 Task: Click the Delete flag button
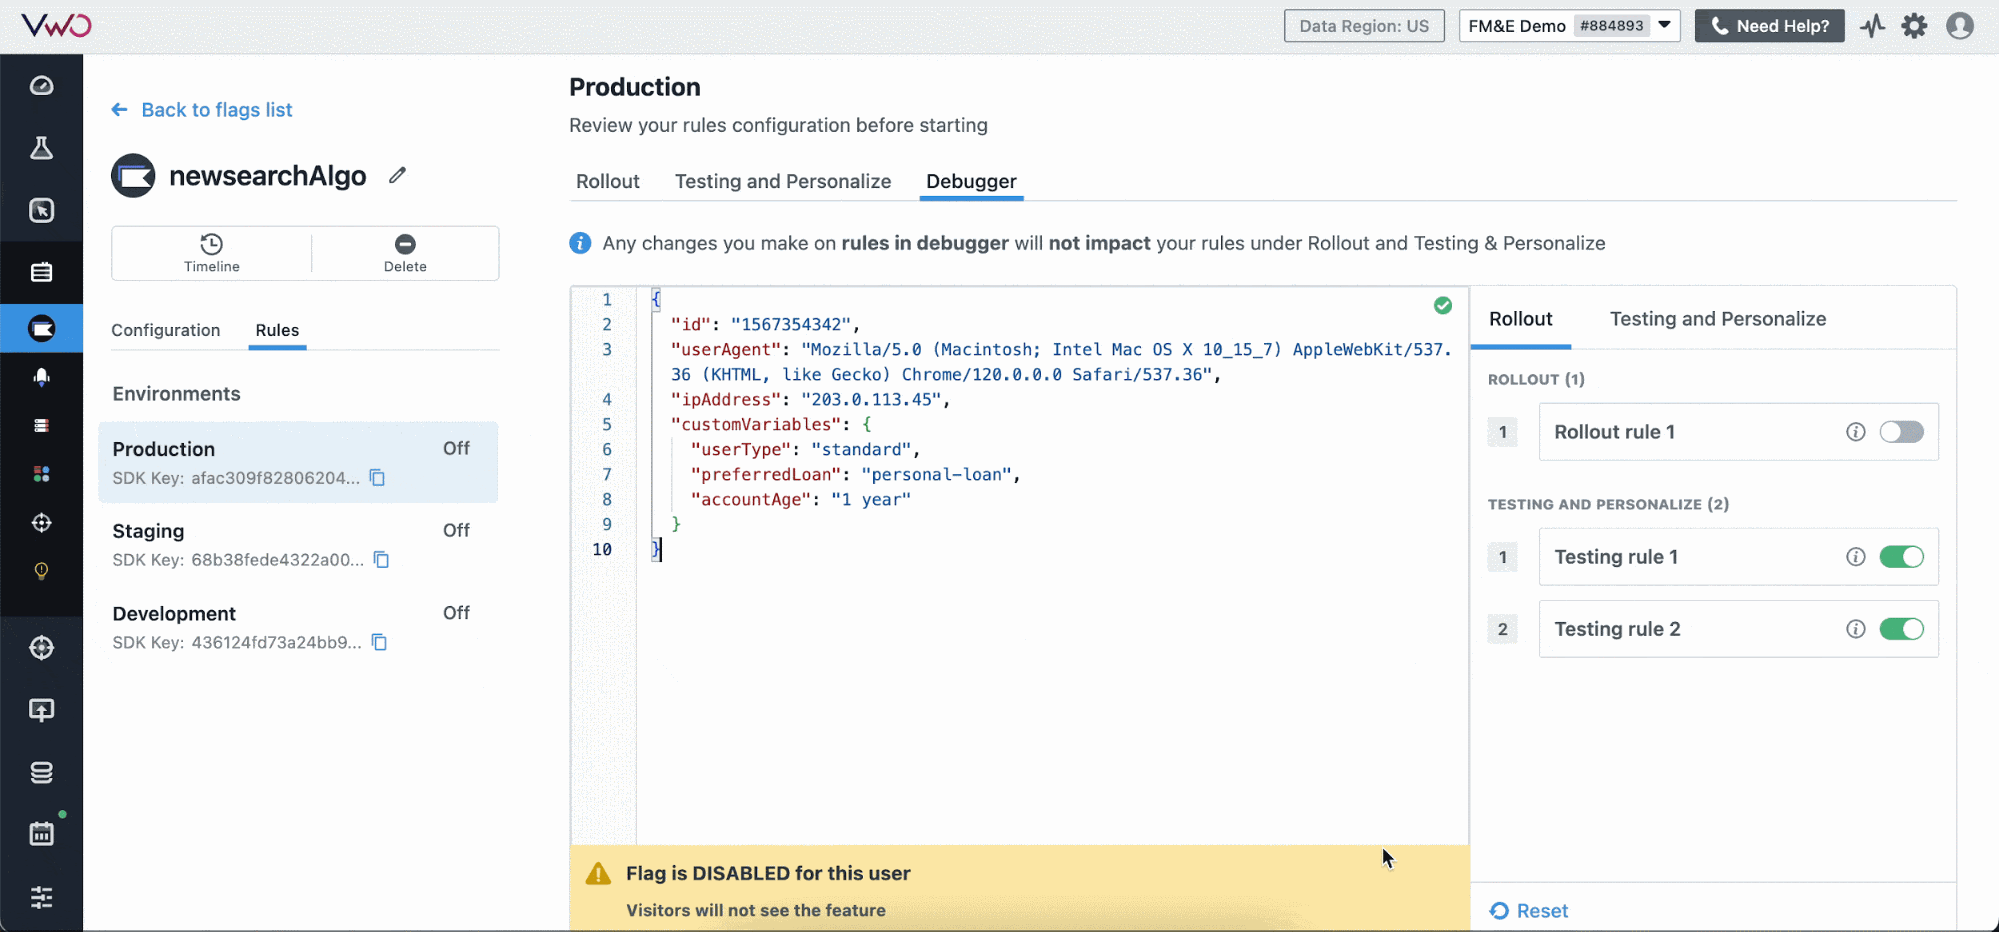coord(405,253)
